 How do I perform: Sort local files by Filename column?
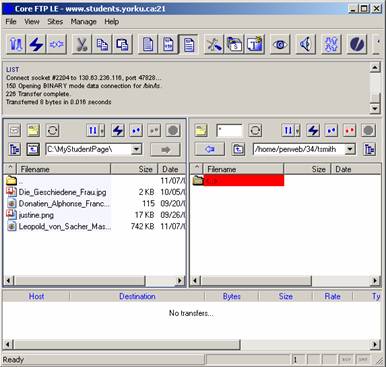point(63,169)
